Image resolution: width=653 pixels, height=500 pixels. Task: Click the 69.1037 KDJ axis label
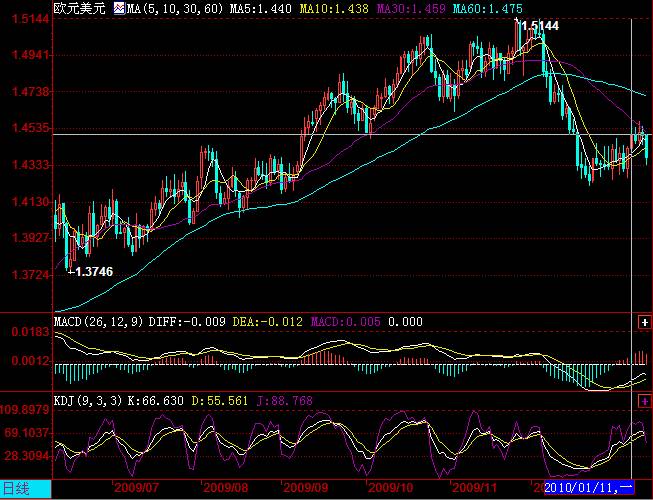click(28, 433)
